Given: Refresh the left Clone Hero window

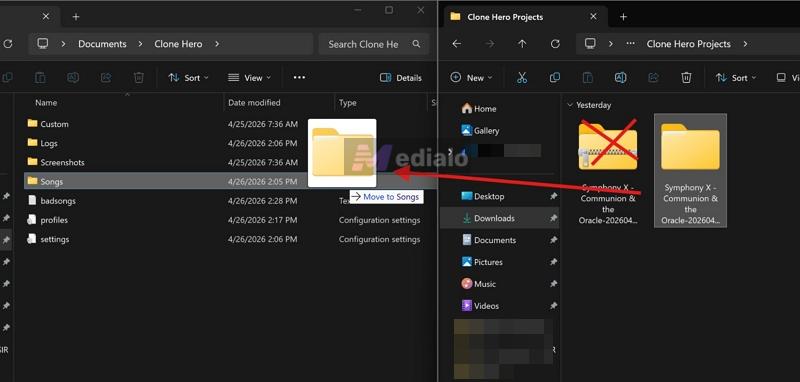Looking at the screenshot, I should 8,44.
